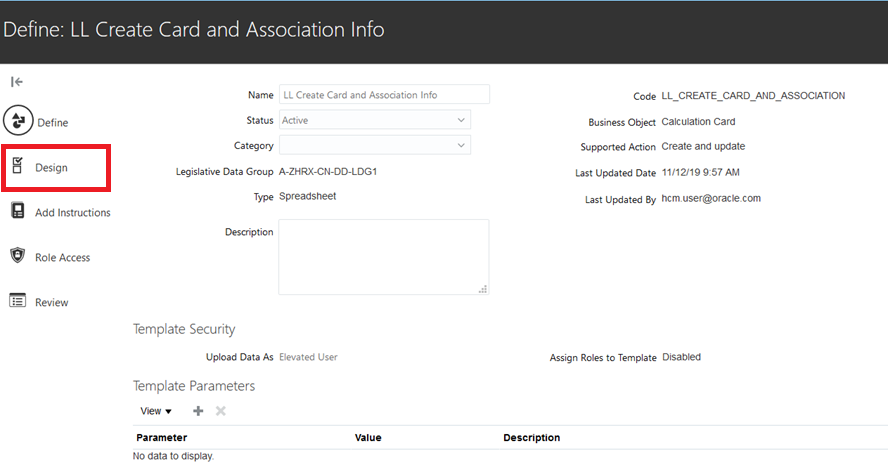
Task: Collapse the left navigation panel arrow
Action: click(x=17, y=82)
